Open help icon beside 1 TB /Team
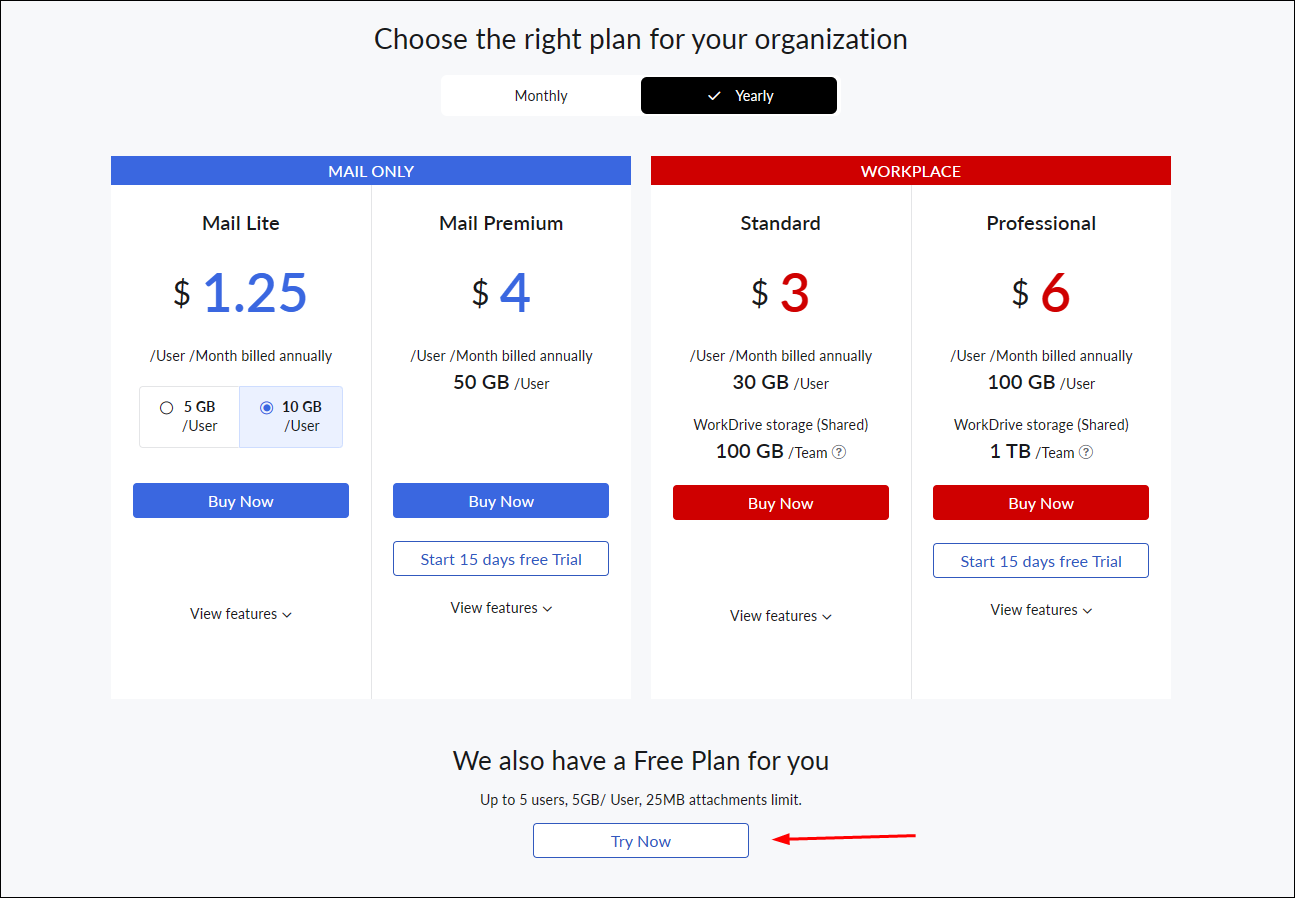 click(x=1086, y=452)
